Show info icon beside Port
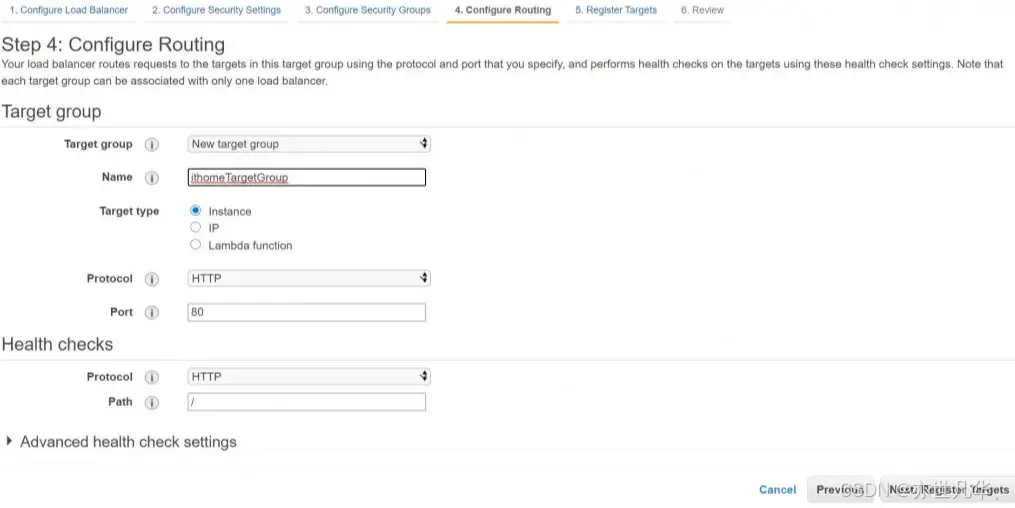The image size is (1015, 508). tap(151, 313)
